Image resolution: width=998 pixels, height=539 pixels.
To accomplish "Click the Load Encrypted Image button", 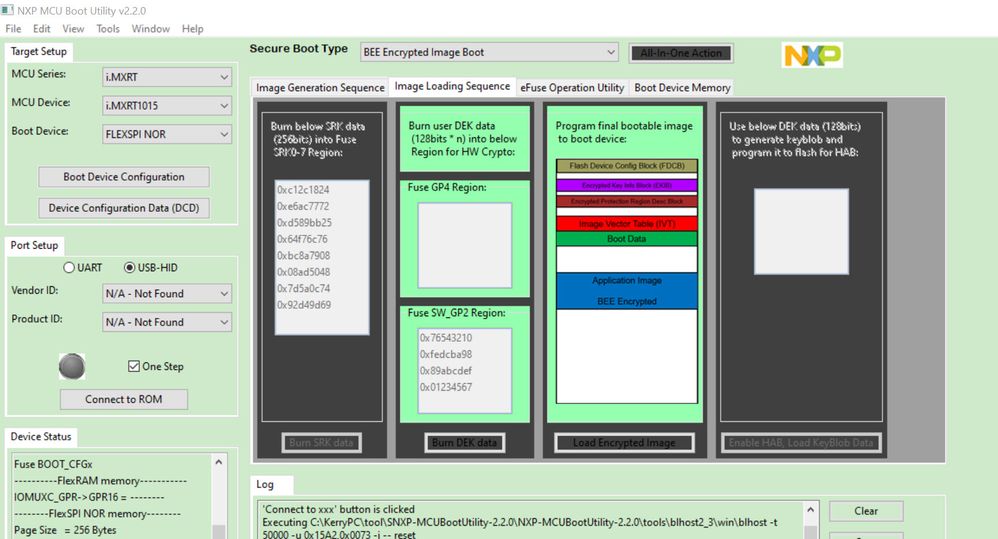I will click(x=624, y=443).
